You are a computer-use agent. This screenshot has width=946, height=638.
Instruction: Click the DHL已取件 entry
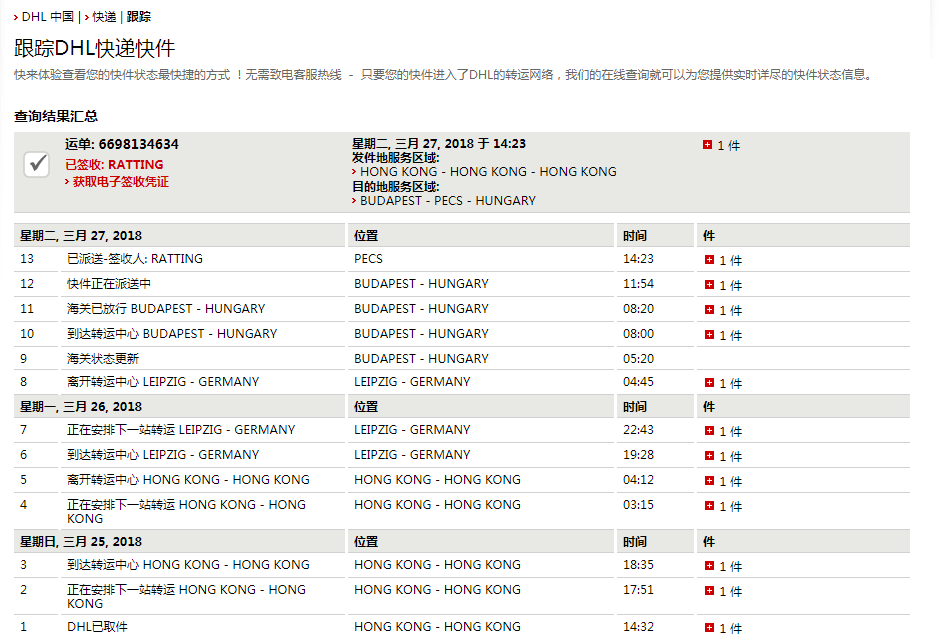97,627
